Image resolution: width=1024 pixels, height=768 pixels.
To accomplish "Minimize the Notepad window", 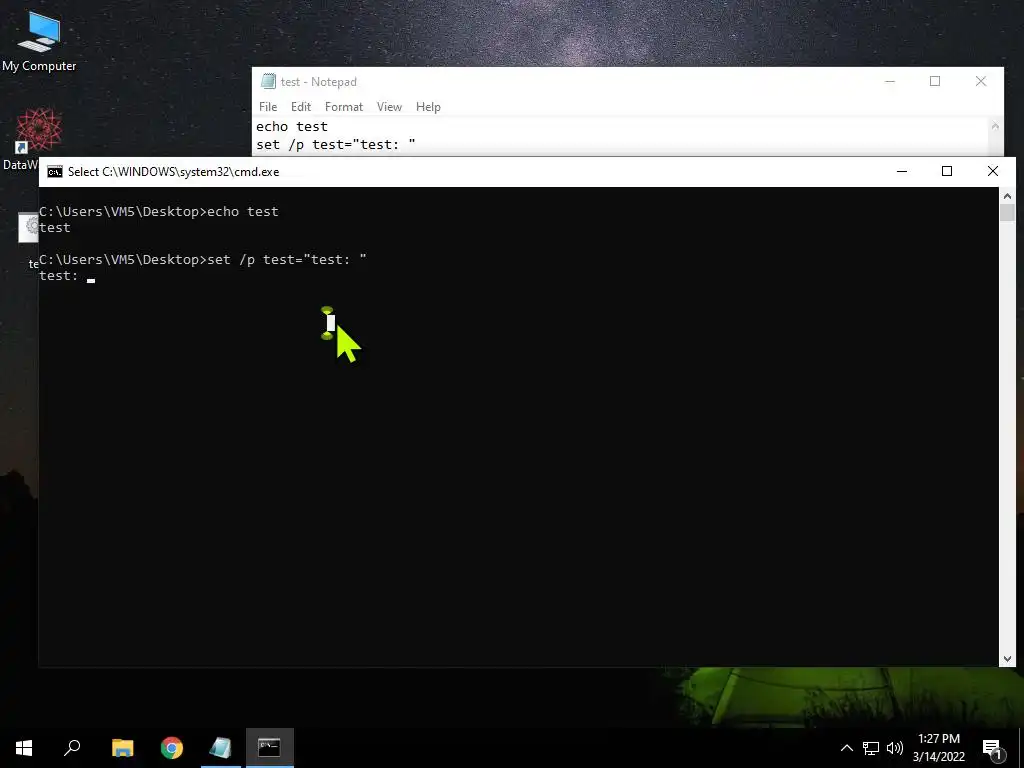I will tap(889, 82).
